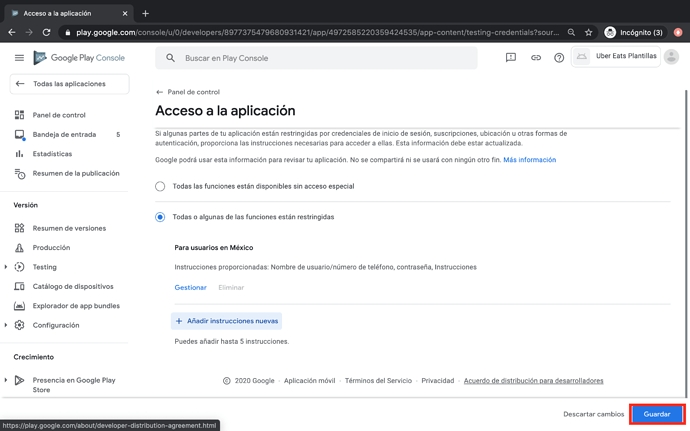Open Catálogo de dispositivos page
Screen dimensions: 690x431
73,286
